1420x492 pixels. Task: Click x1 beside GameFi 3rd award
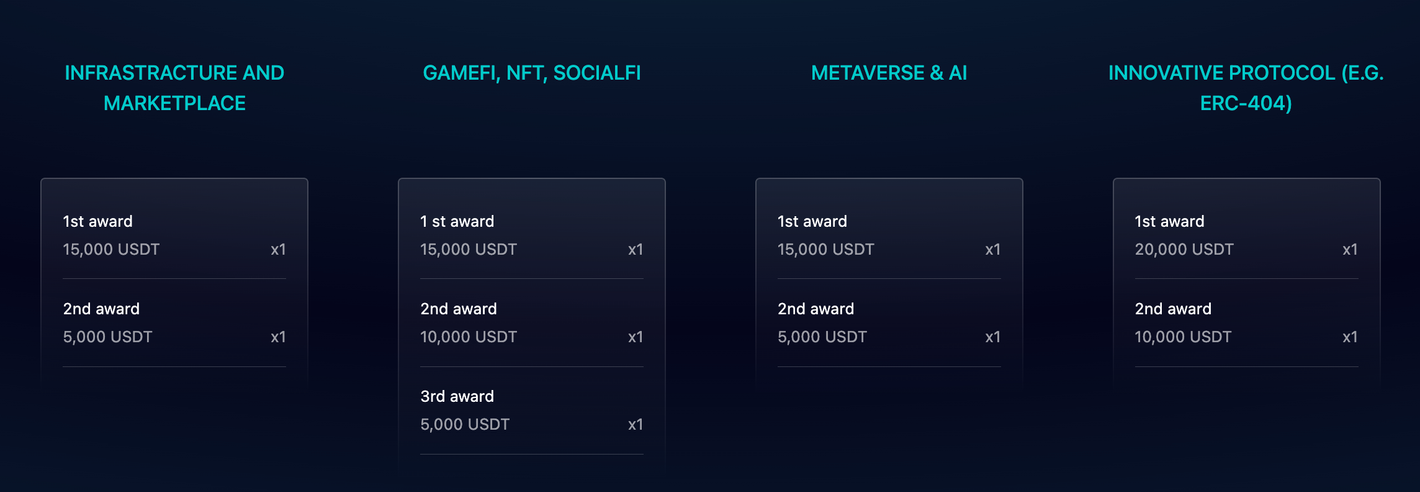[635, 425]
